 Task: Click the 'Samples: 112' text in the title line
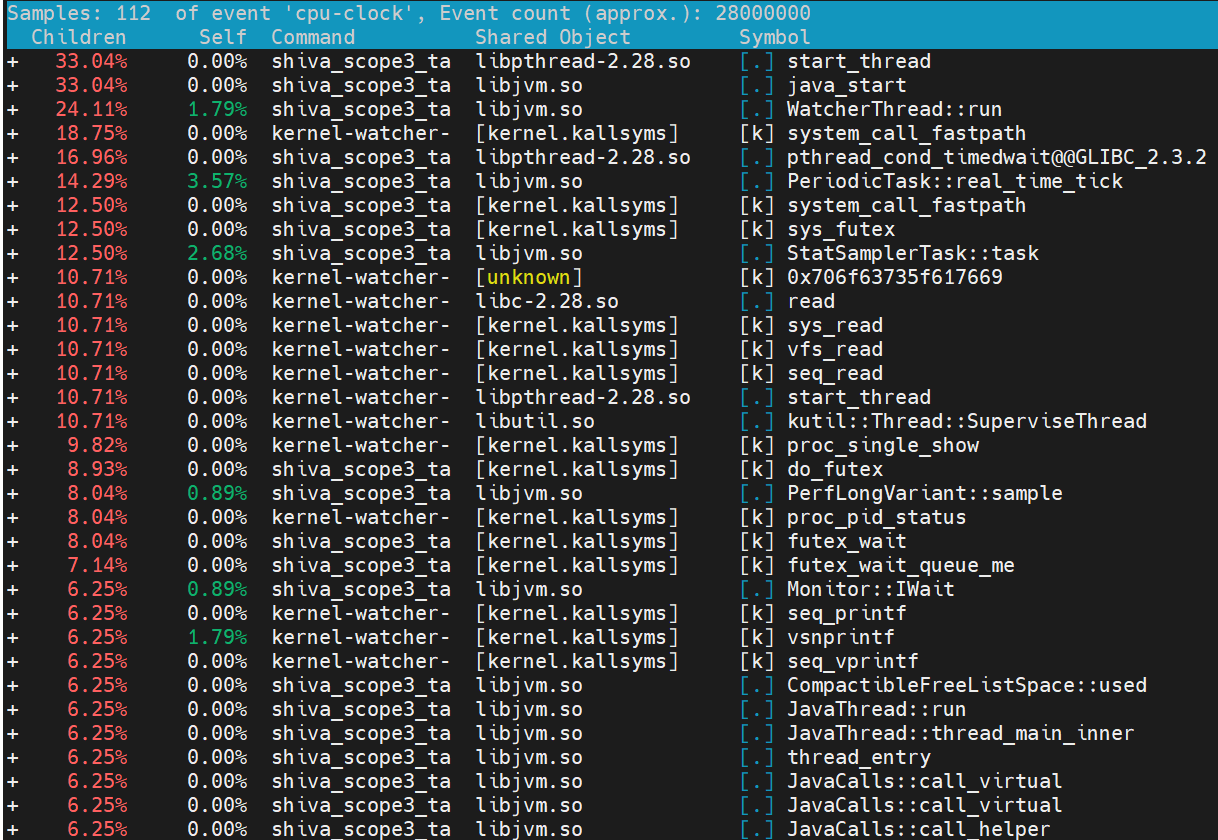click(79, 13)
